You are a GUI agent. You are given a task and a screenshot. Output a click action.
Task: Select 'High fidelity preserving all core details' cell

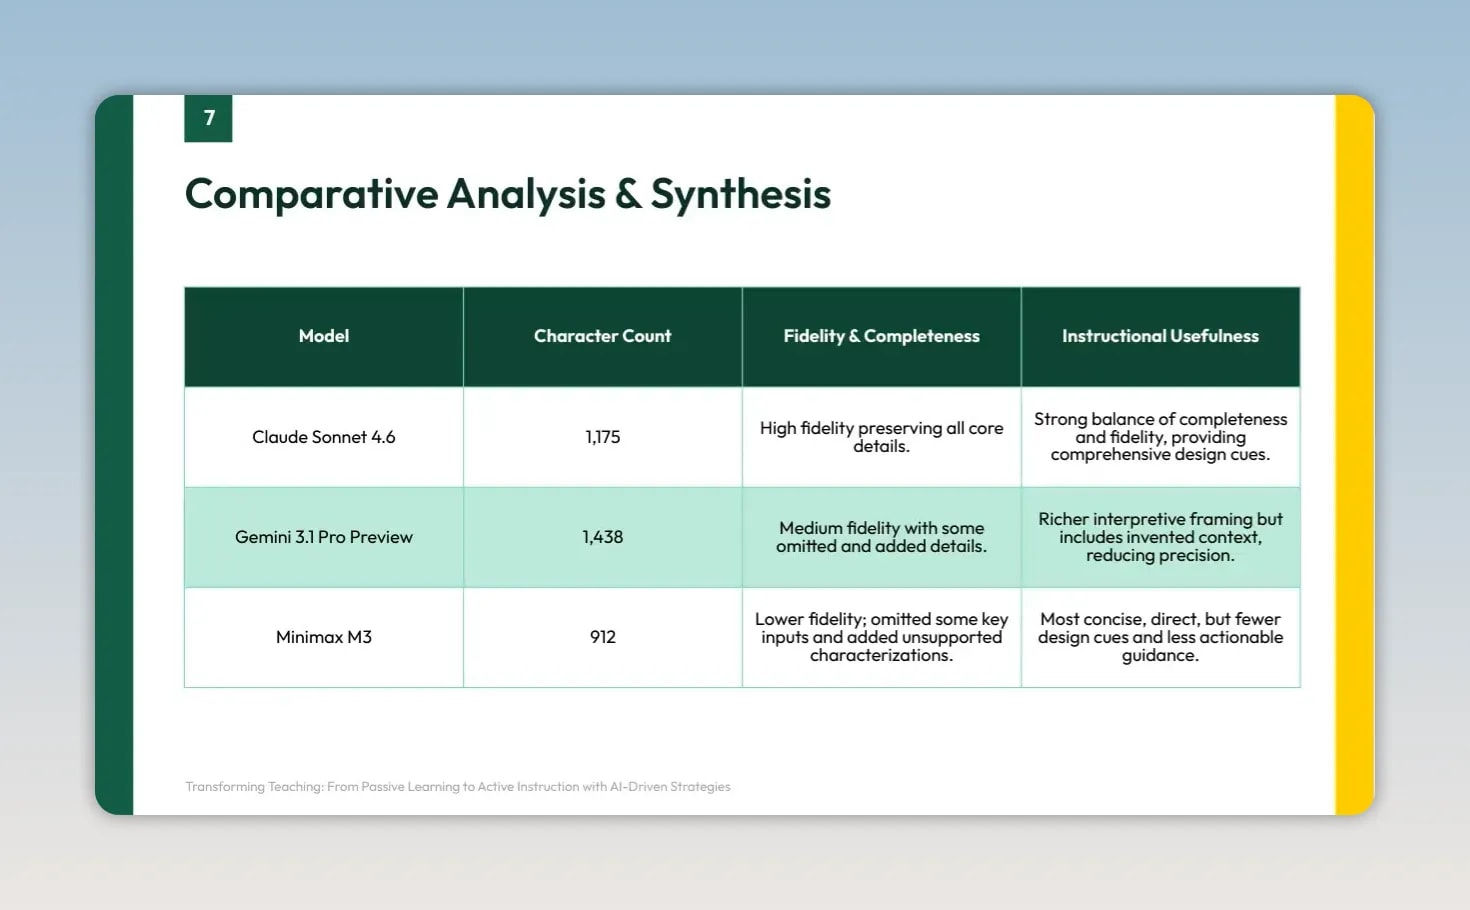pyautogui.click(x=882, y=437)
